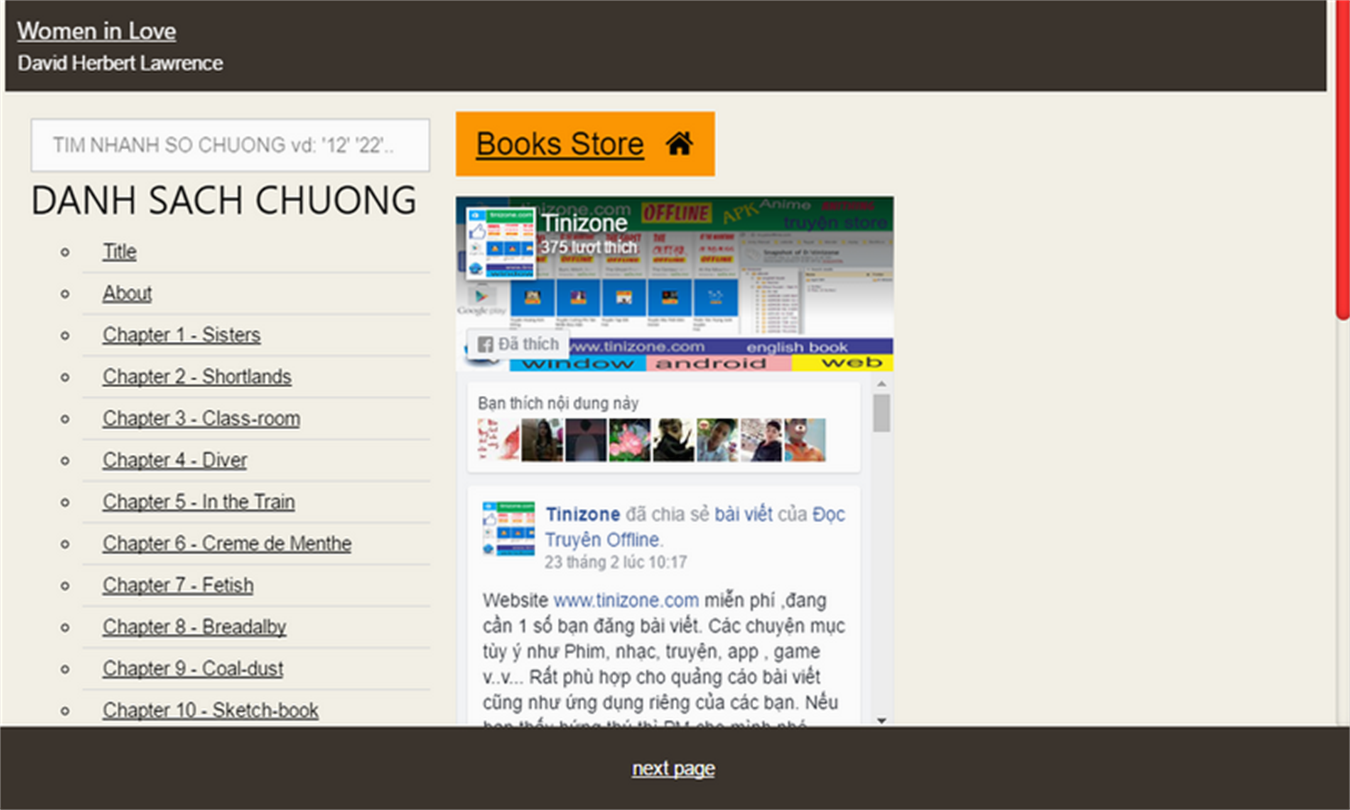Image resolution: width=1350 pixels, height=810 pixels.
Task: Click the Tinizone page profile picture
Action: point(501,243)
